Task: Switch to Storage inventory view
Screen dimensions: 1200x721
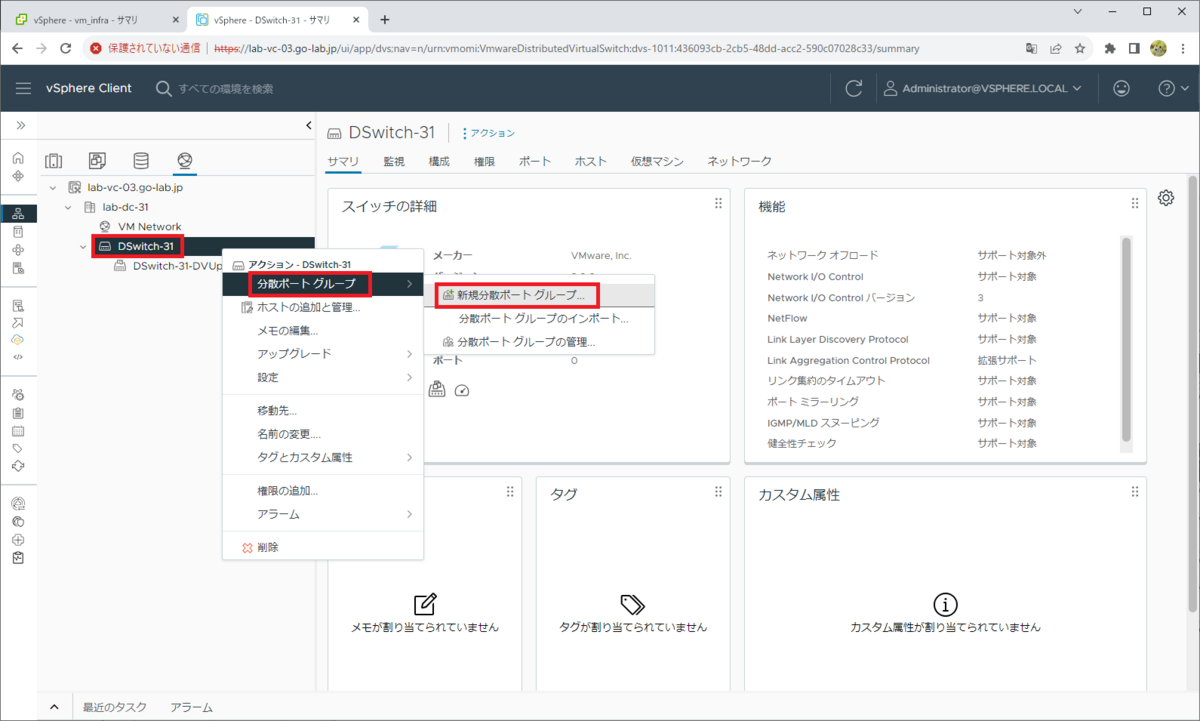Action: click(x=141, y=161)
